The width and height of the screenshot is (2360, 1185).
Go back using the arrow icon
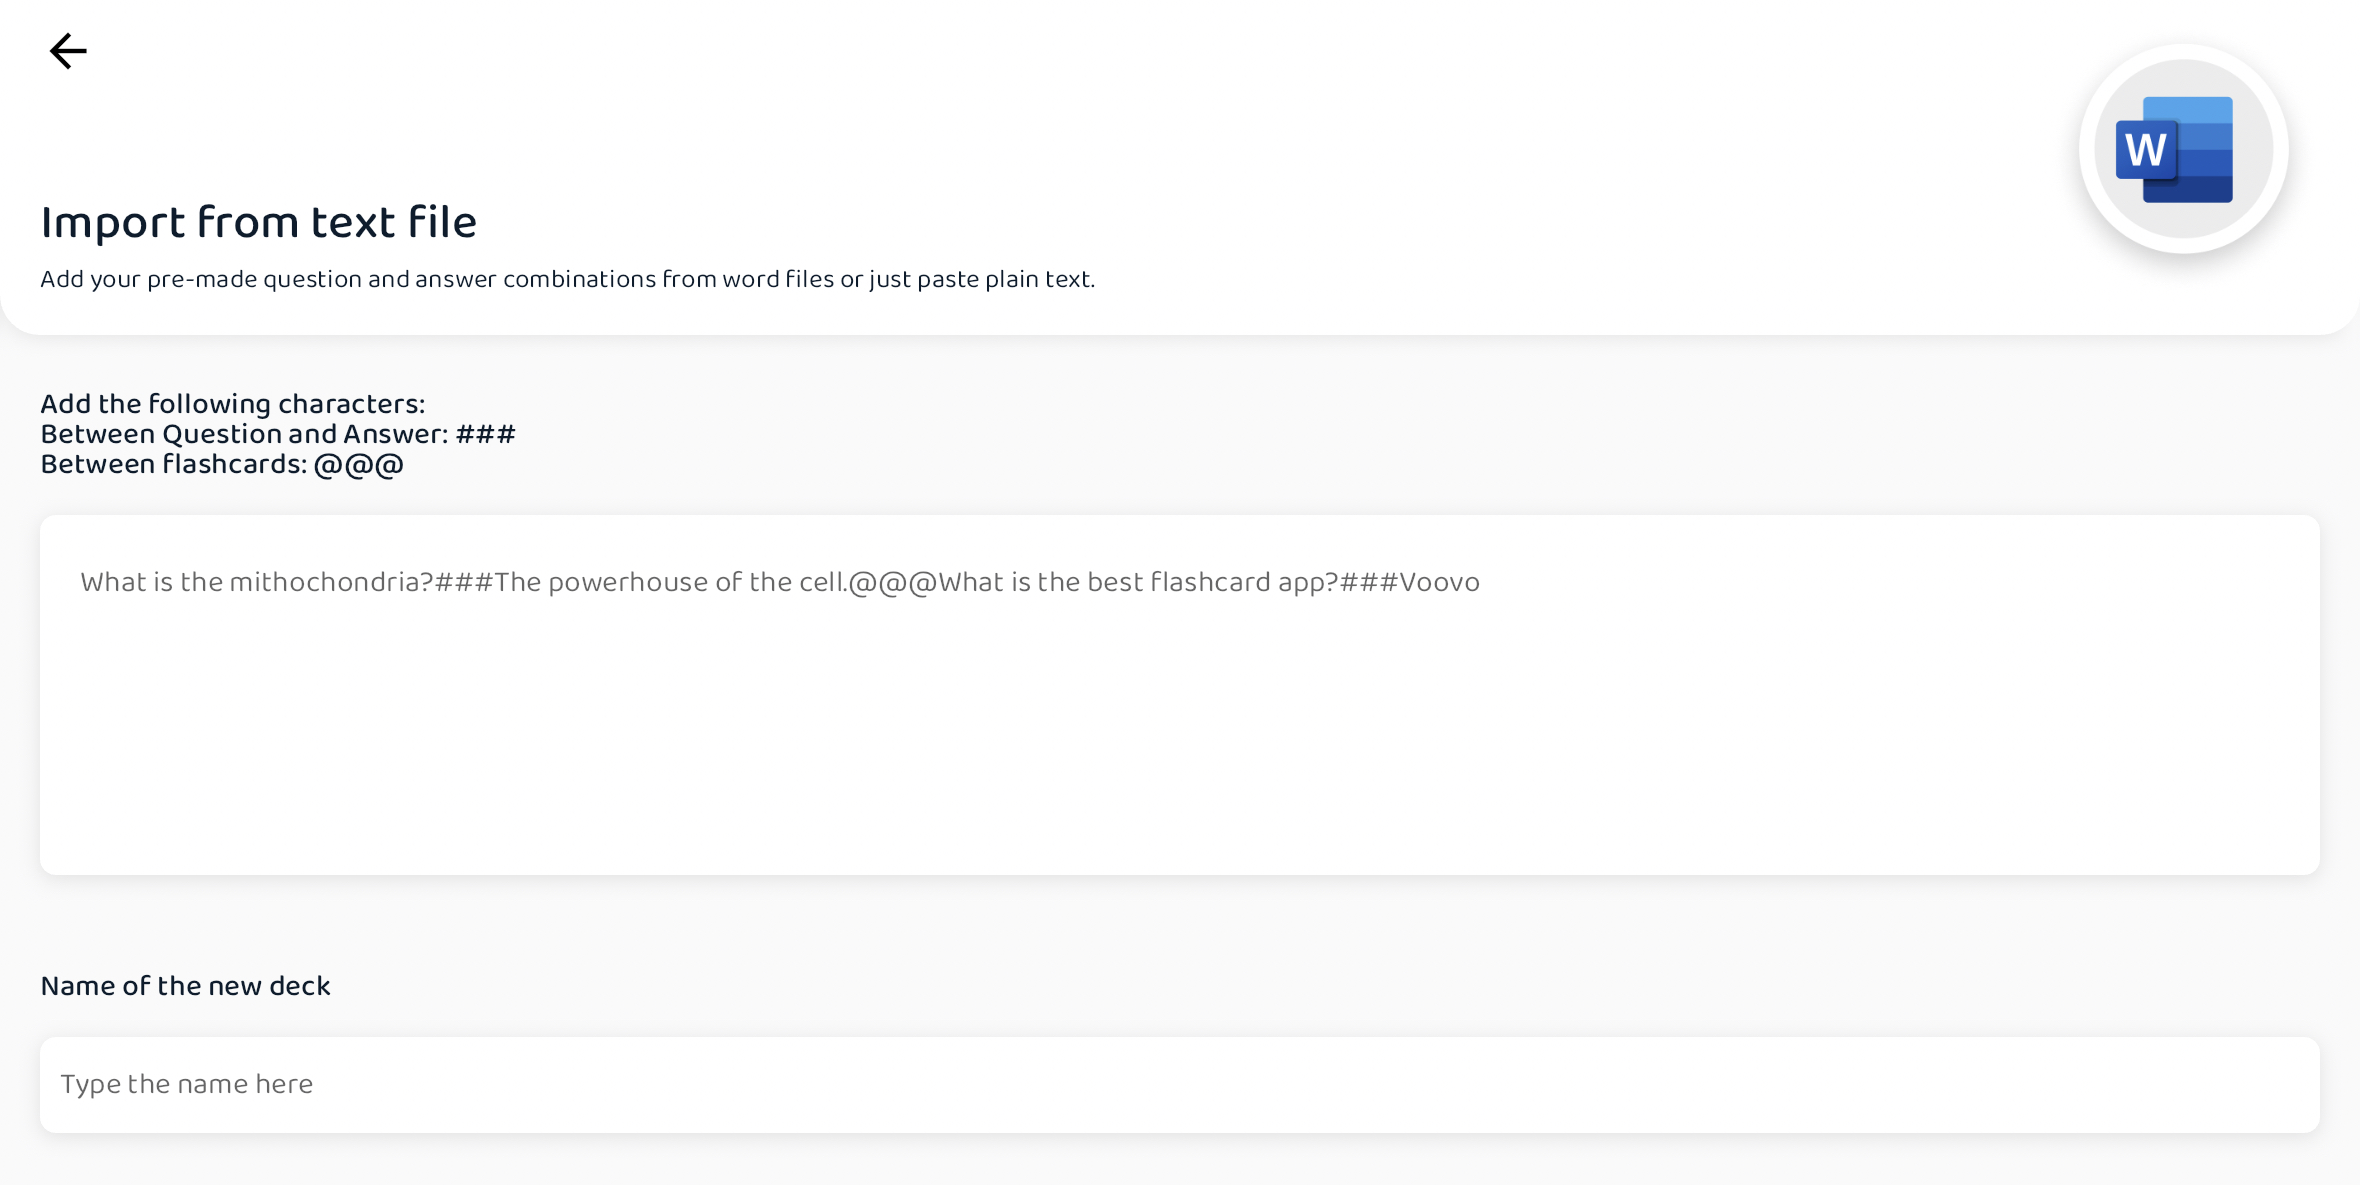tap(68, 51)
